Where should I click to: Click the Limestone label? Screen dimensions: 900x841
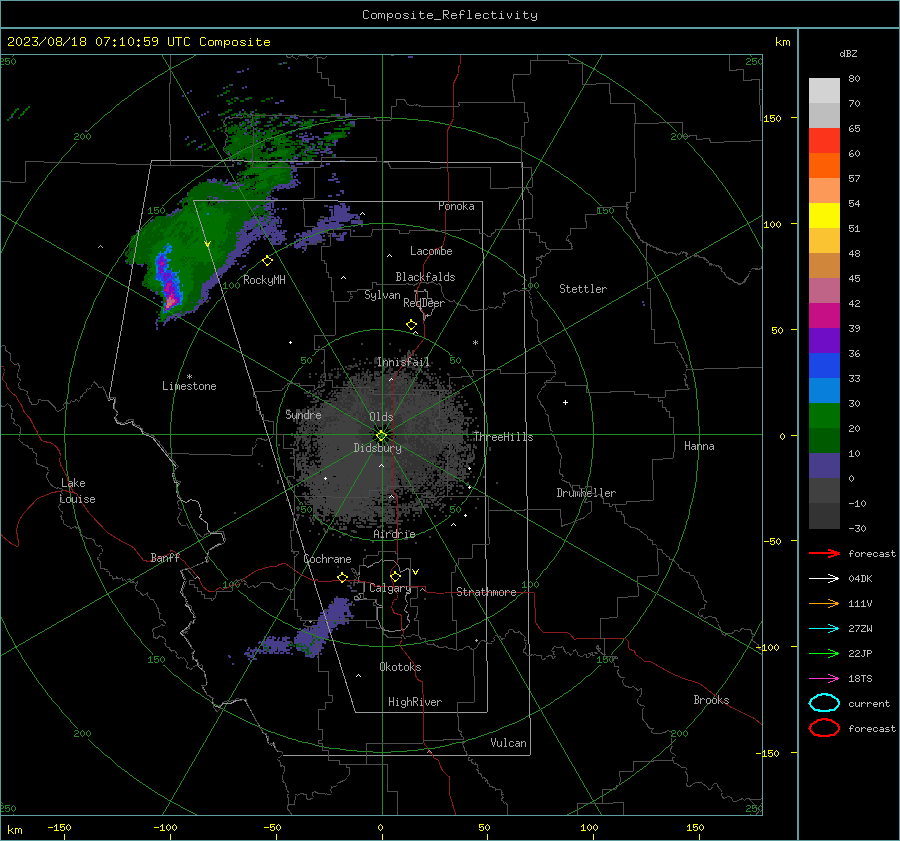[189, 386]
